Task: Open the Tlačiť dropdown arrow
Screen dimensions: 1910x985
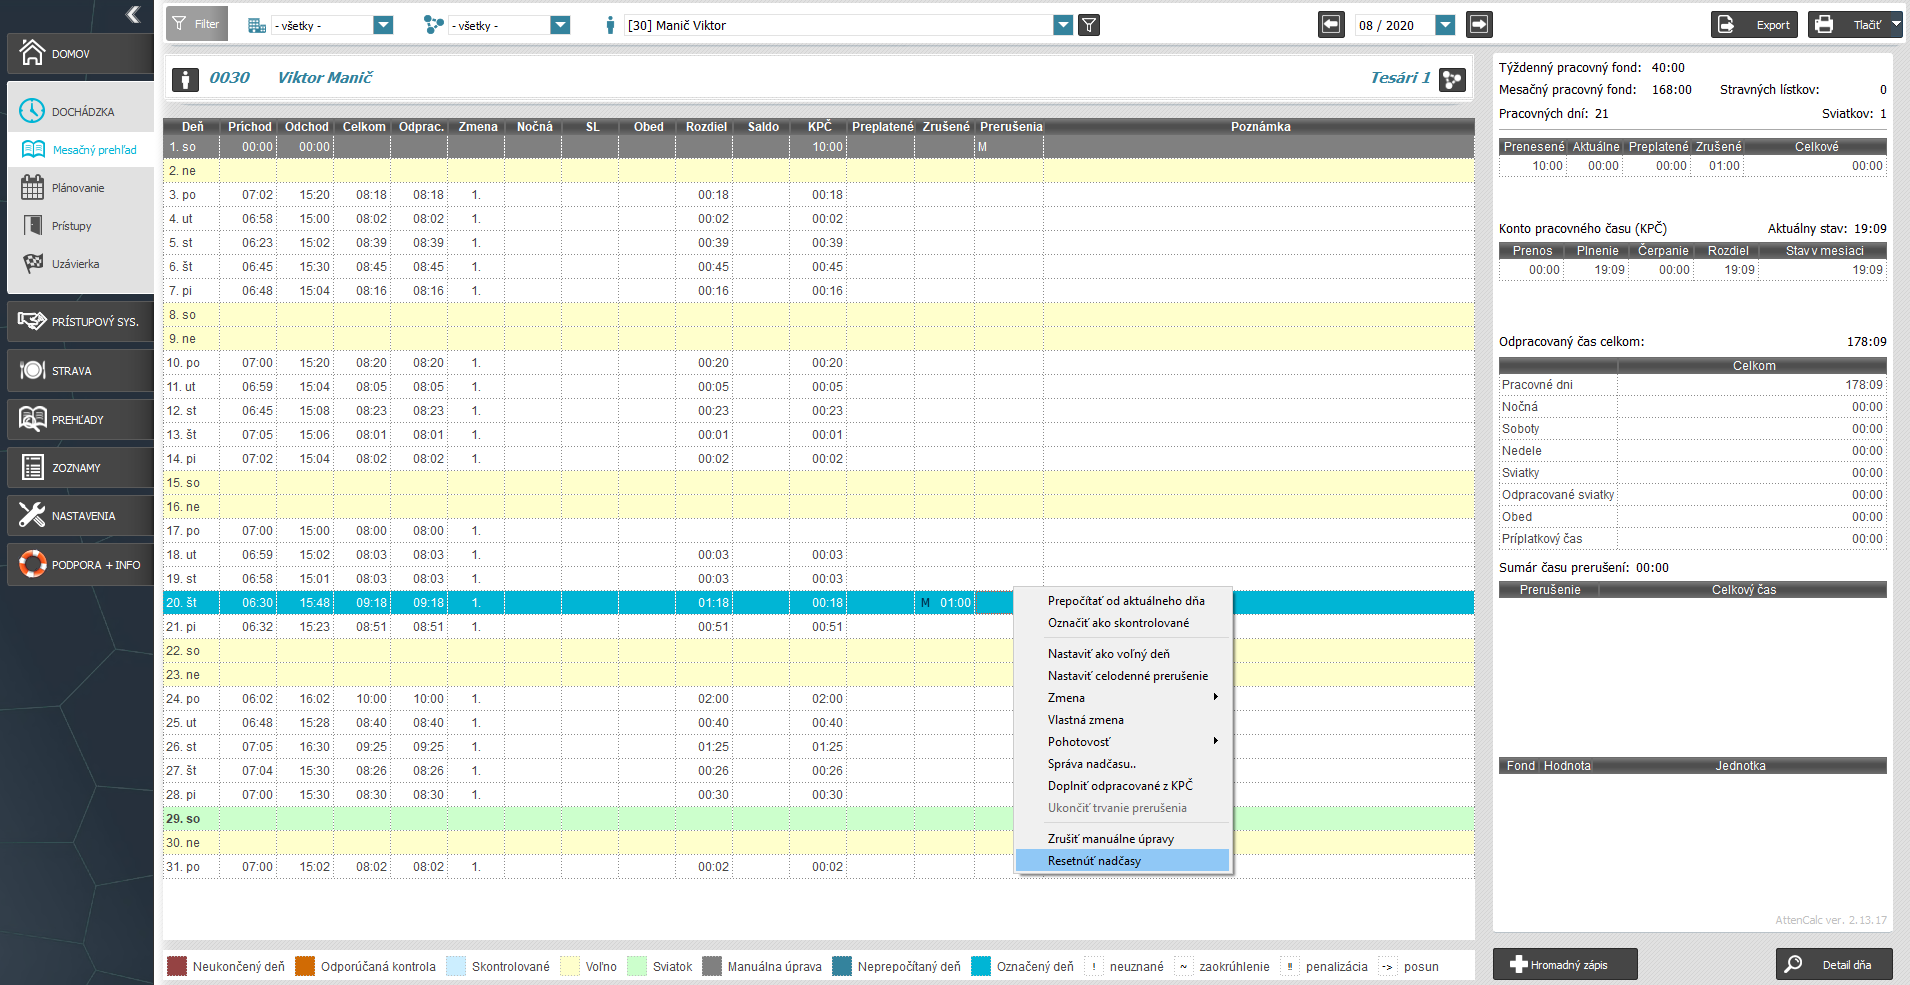Action: click(x=1896, y=24)
